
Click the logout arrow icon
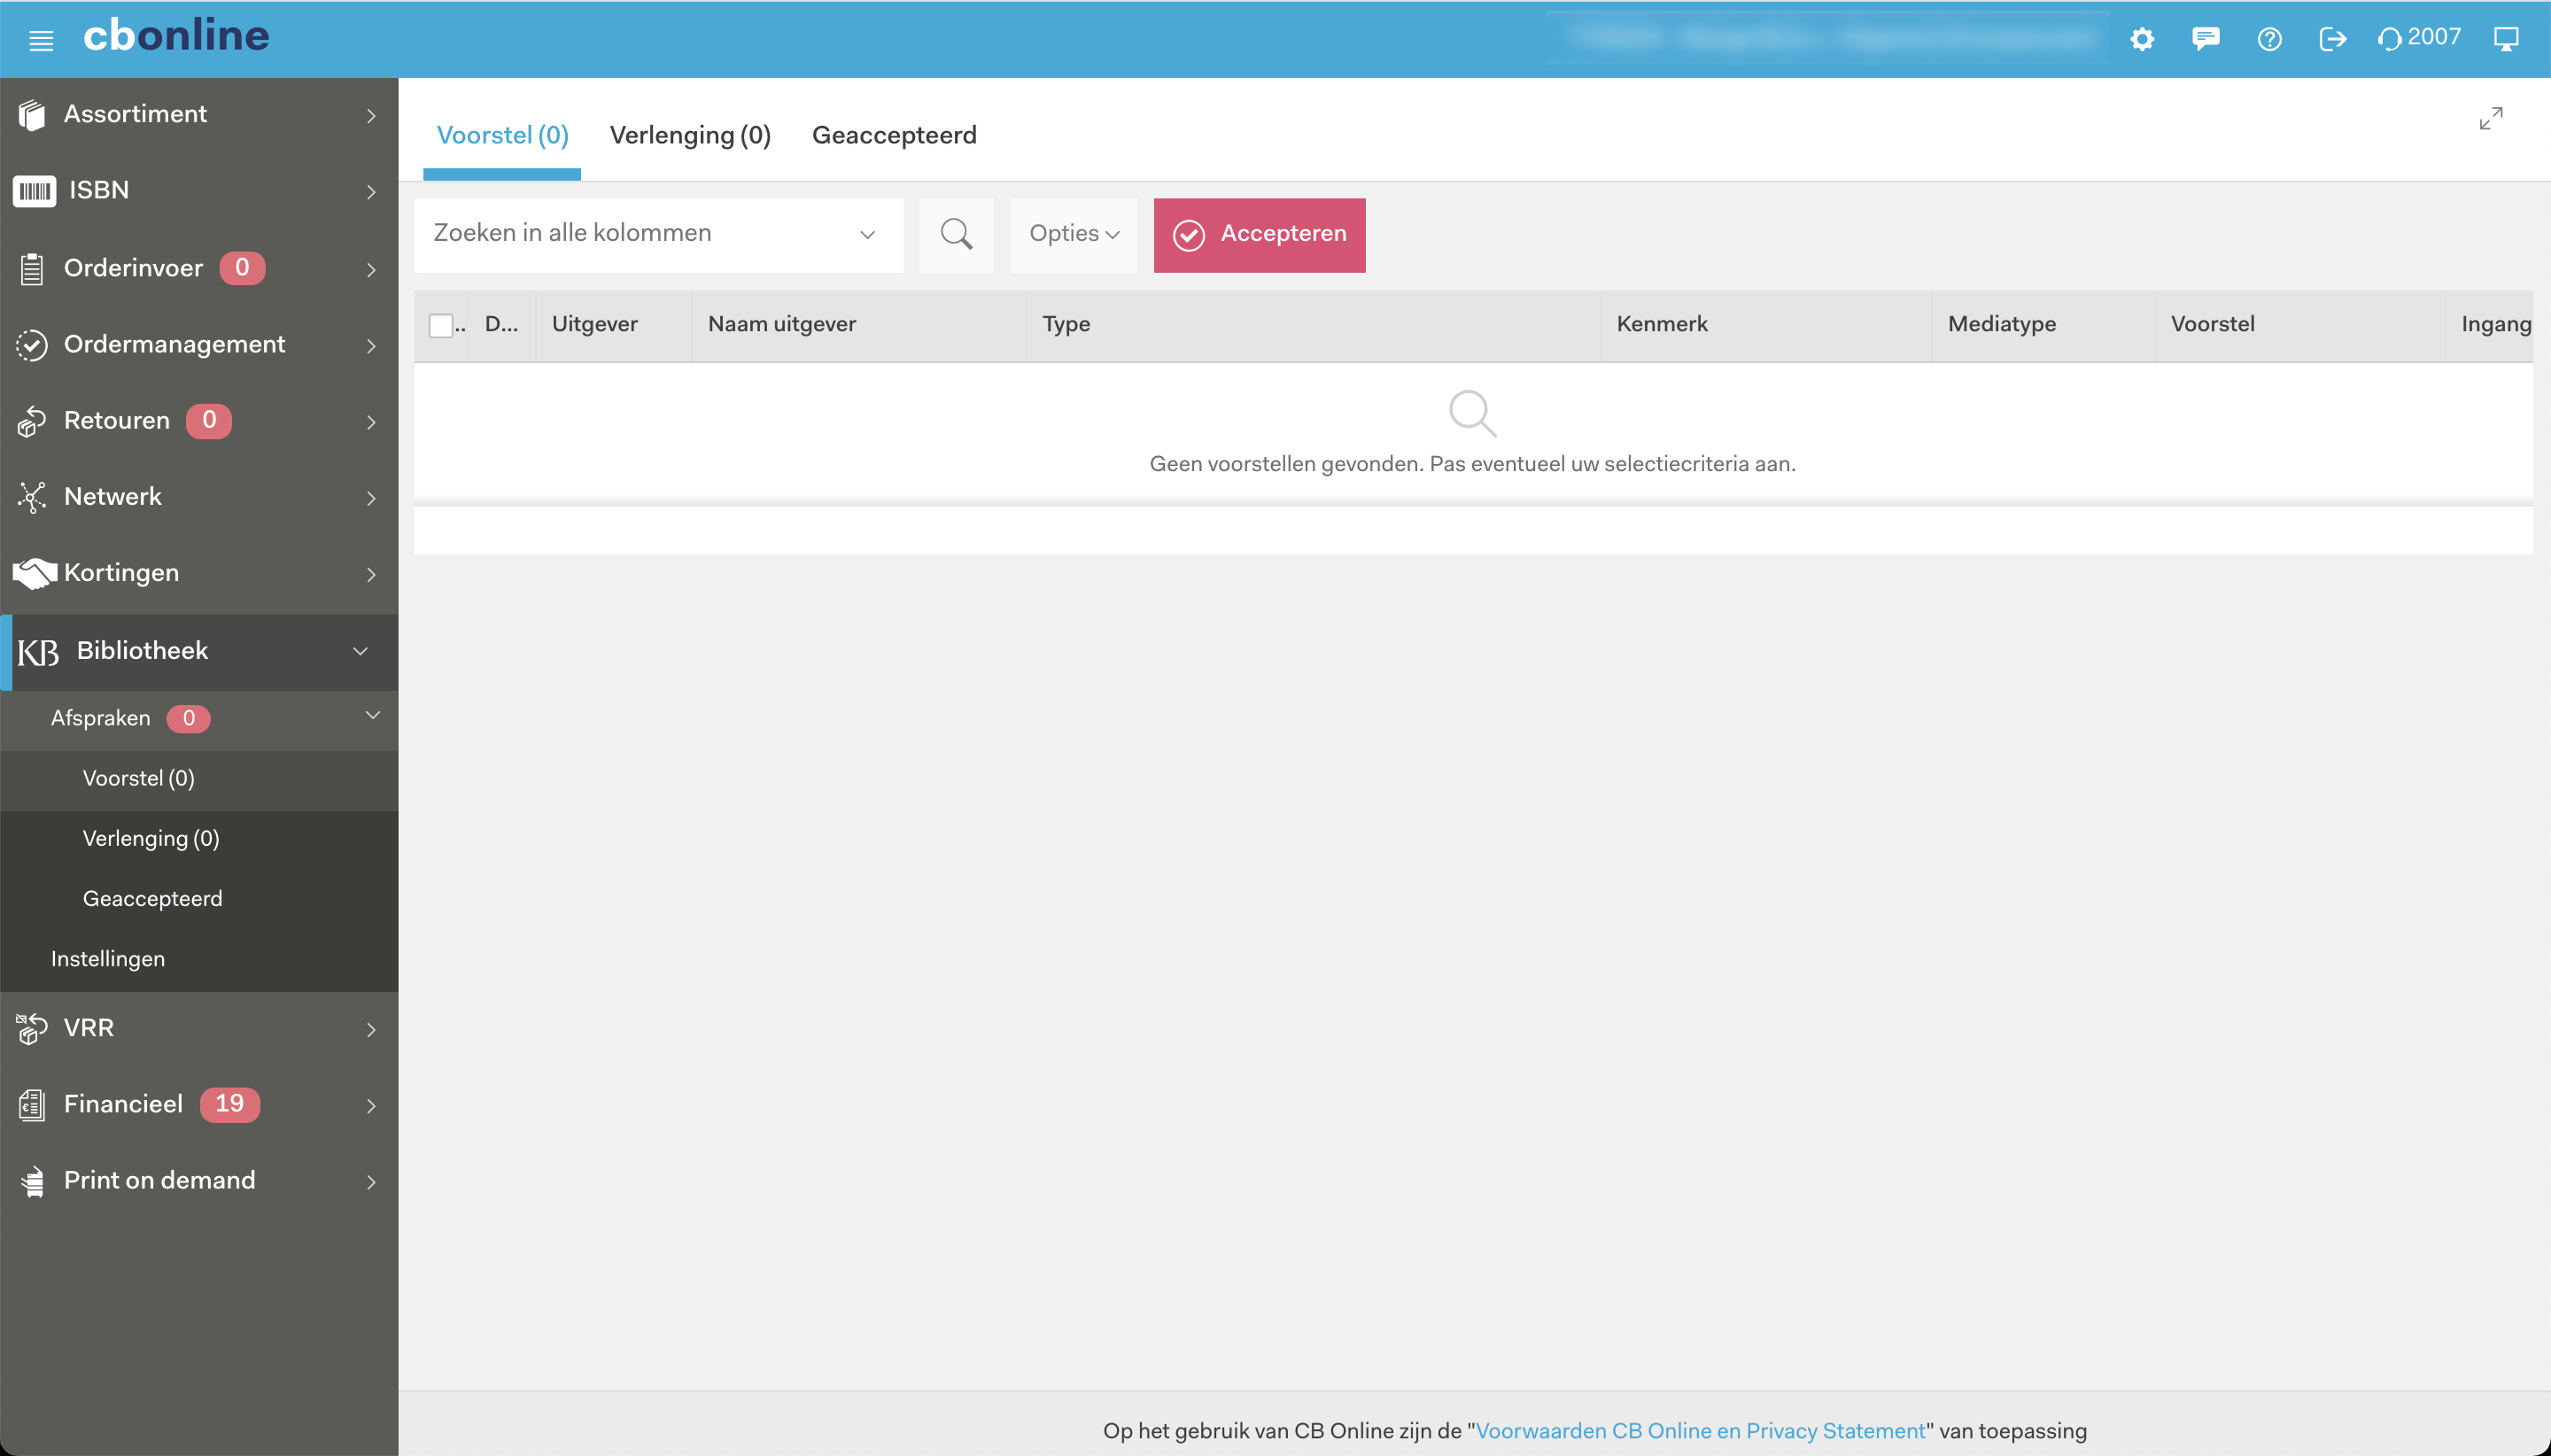click(2333, 39)
